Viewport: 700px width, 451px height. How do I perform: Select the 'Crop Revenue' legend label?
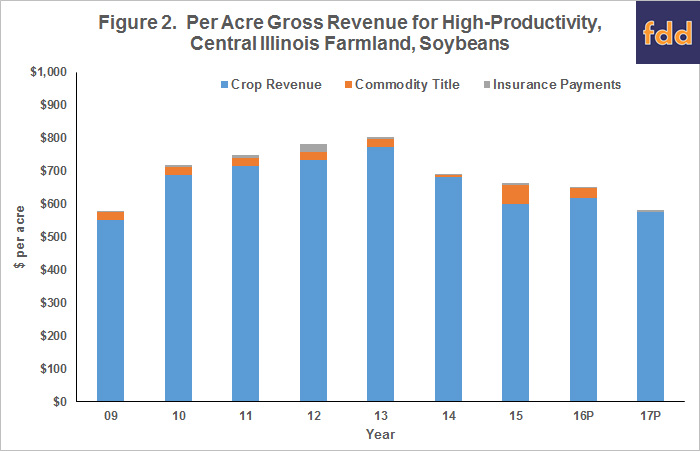[276, 84]
